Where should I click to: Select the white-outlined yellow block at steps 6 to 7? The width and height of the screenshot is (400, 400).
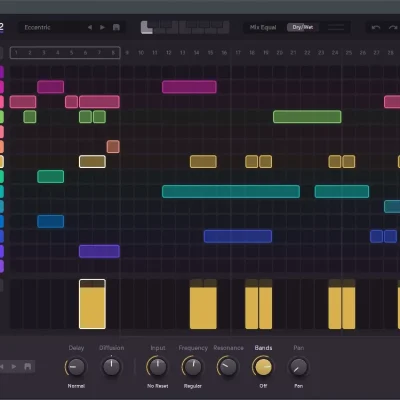pos(92,162)
